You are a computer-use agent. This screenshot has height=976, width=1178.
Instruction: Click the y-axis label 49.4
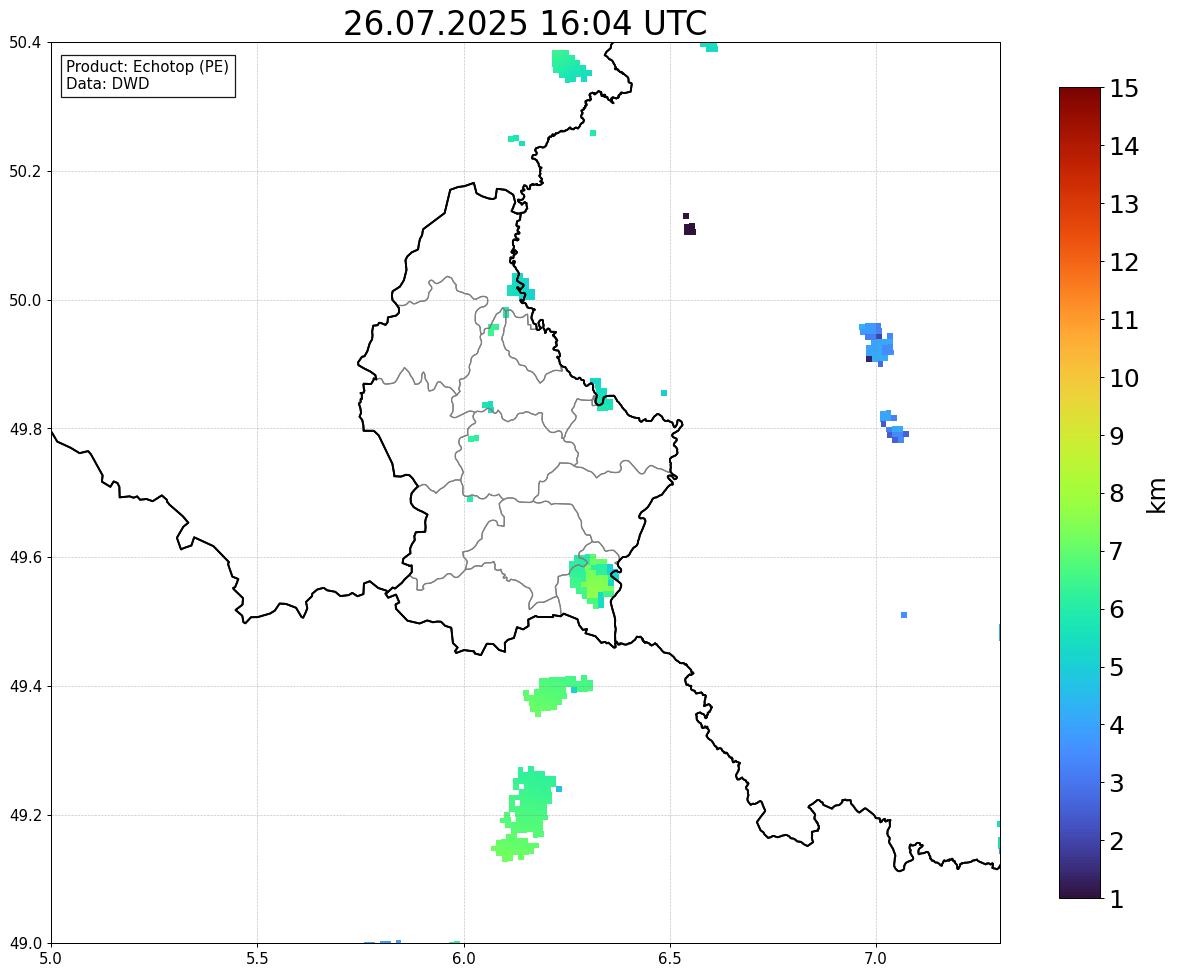[x=25, y=686]
